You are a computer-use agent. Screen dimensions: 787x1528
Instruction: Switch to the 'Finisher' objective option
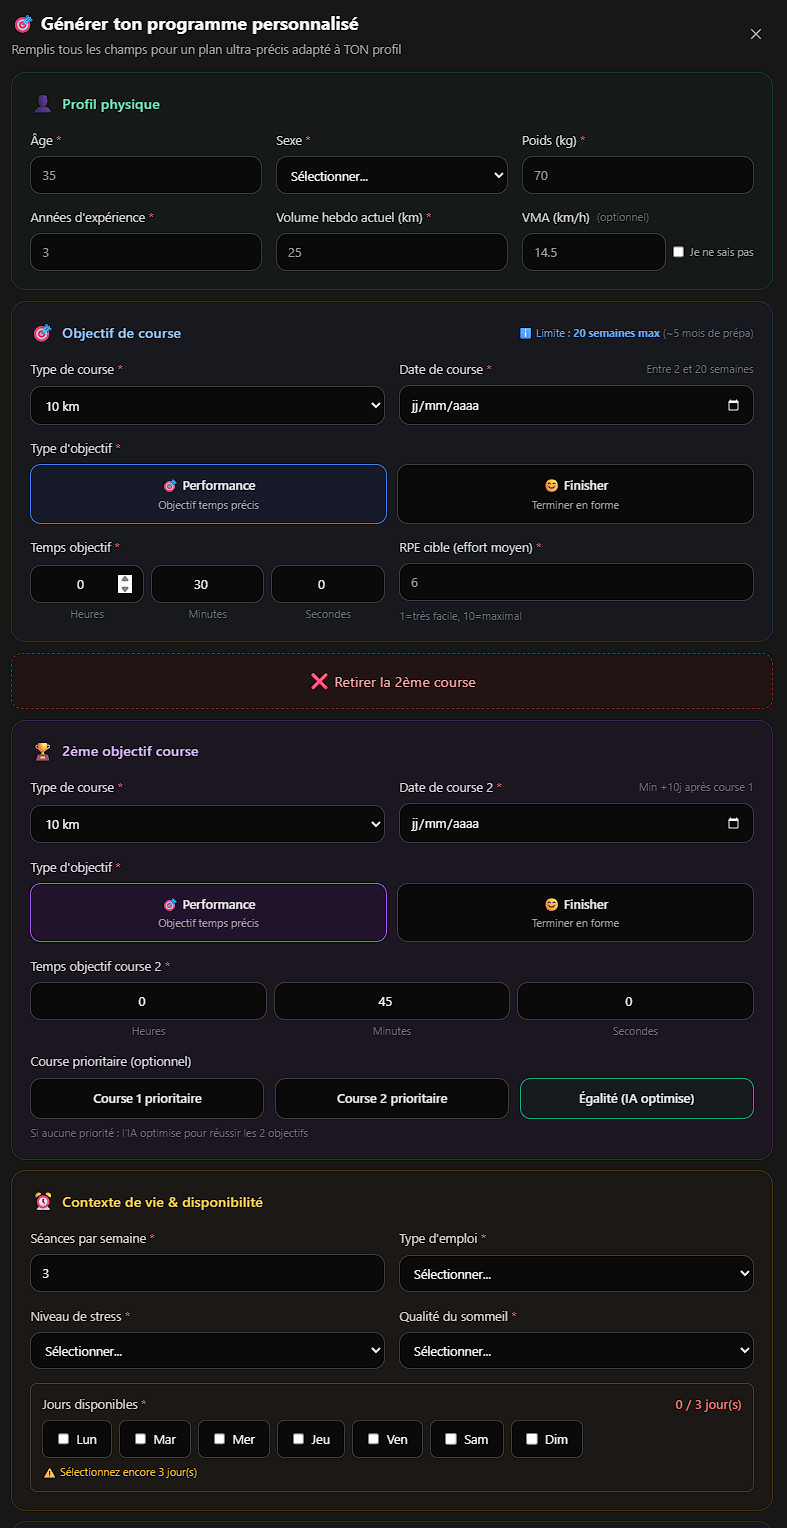pos(575,493)
